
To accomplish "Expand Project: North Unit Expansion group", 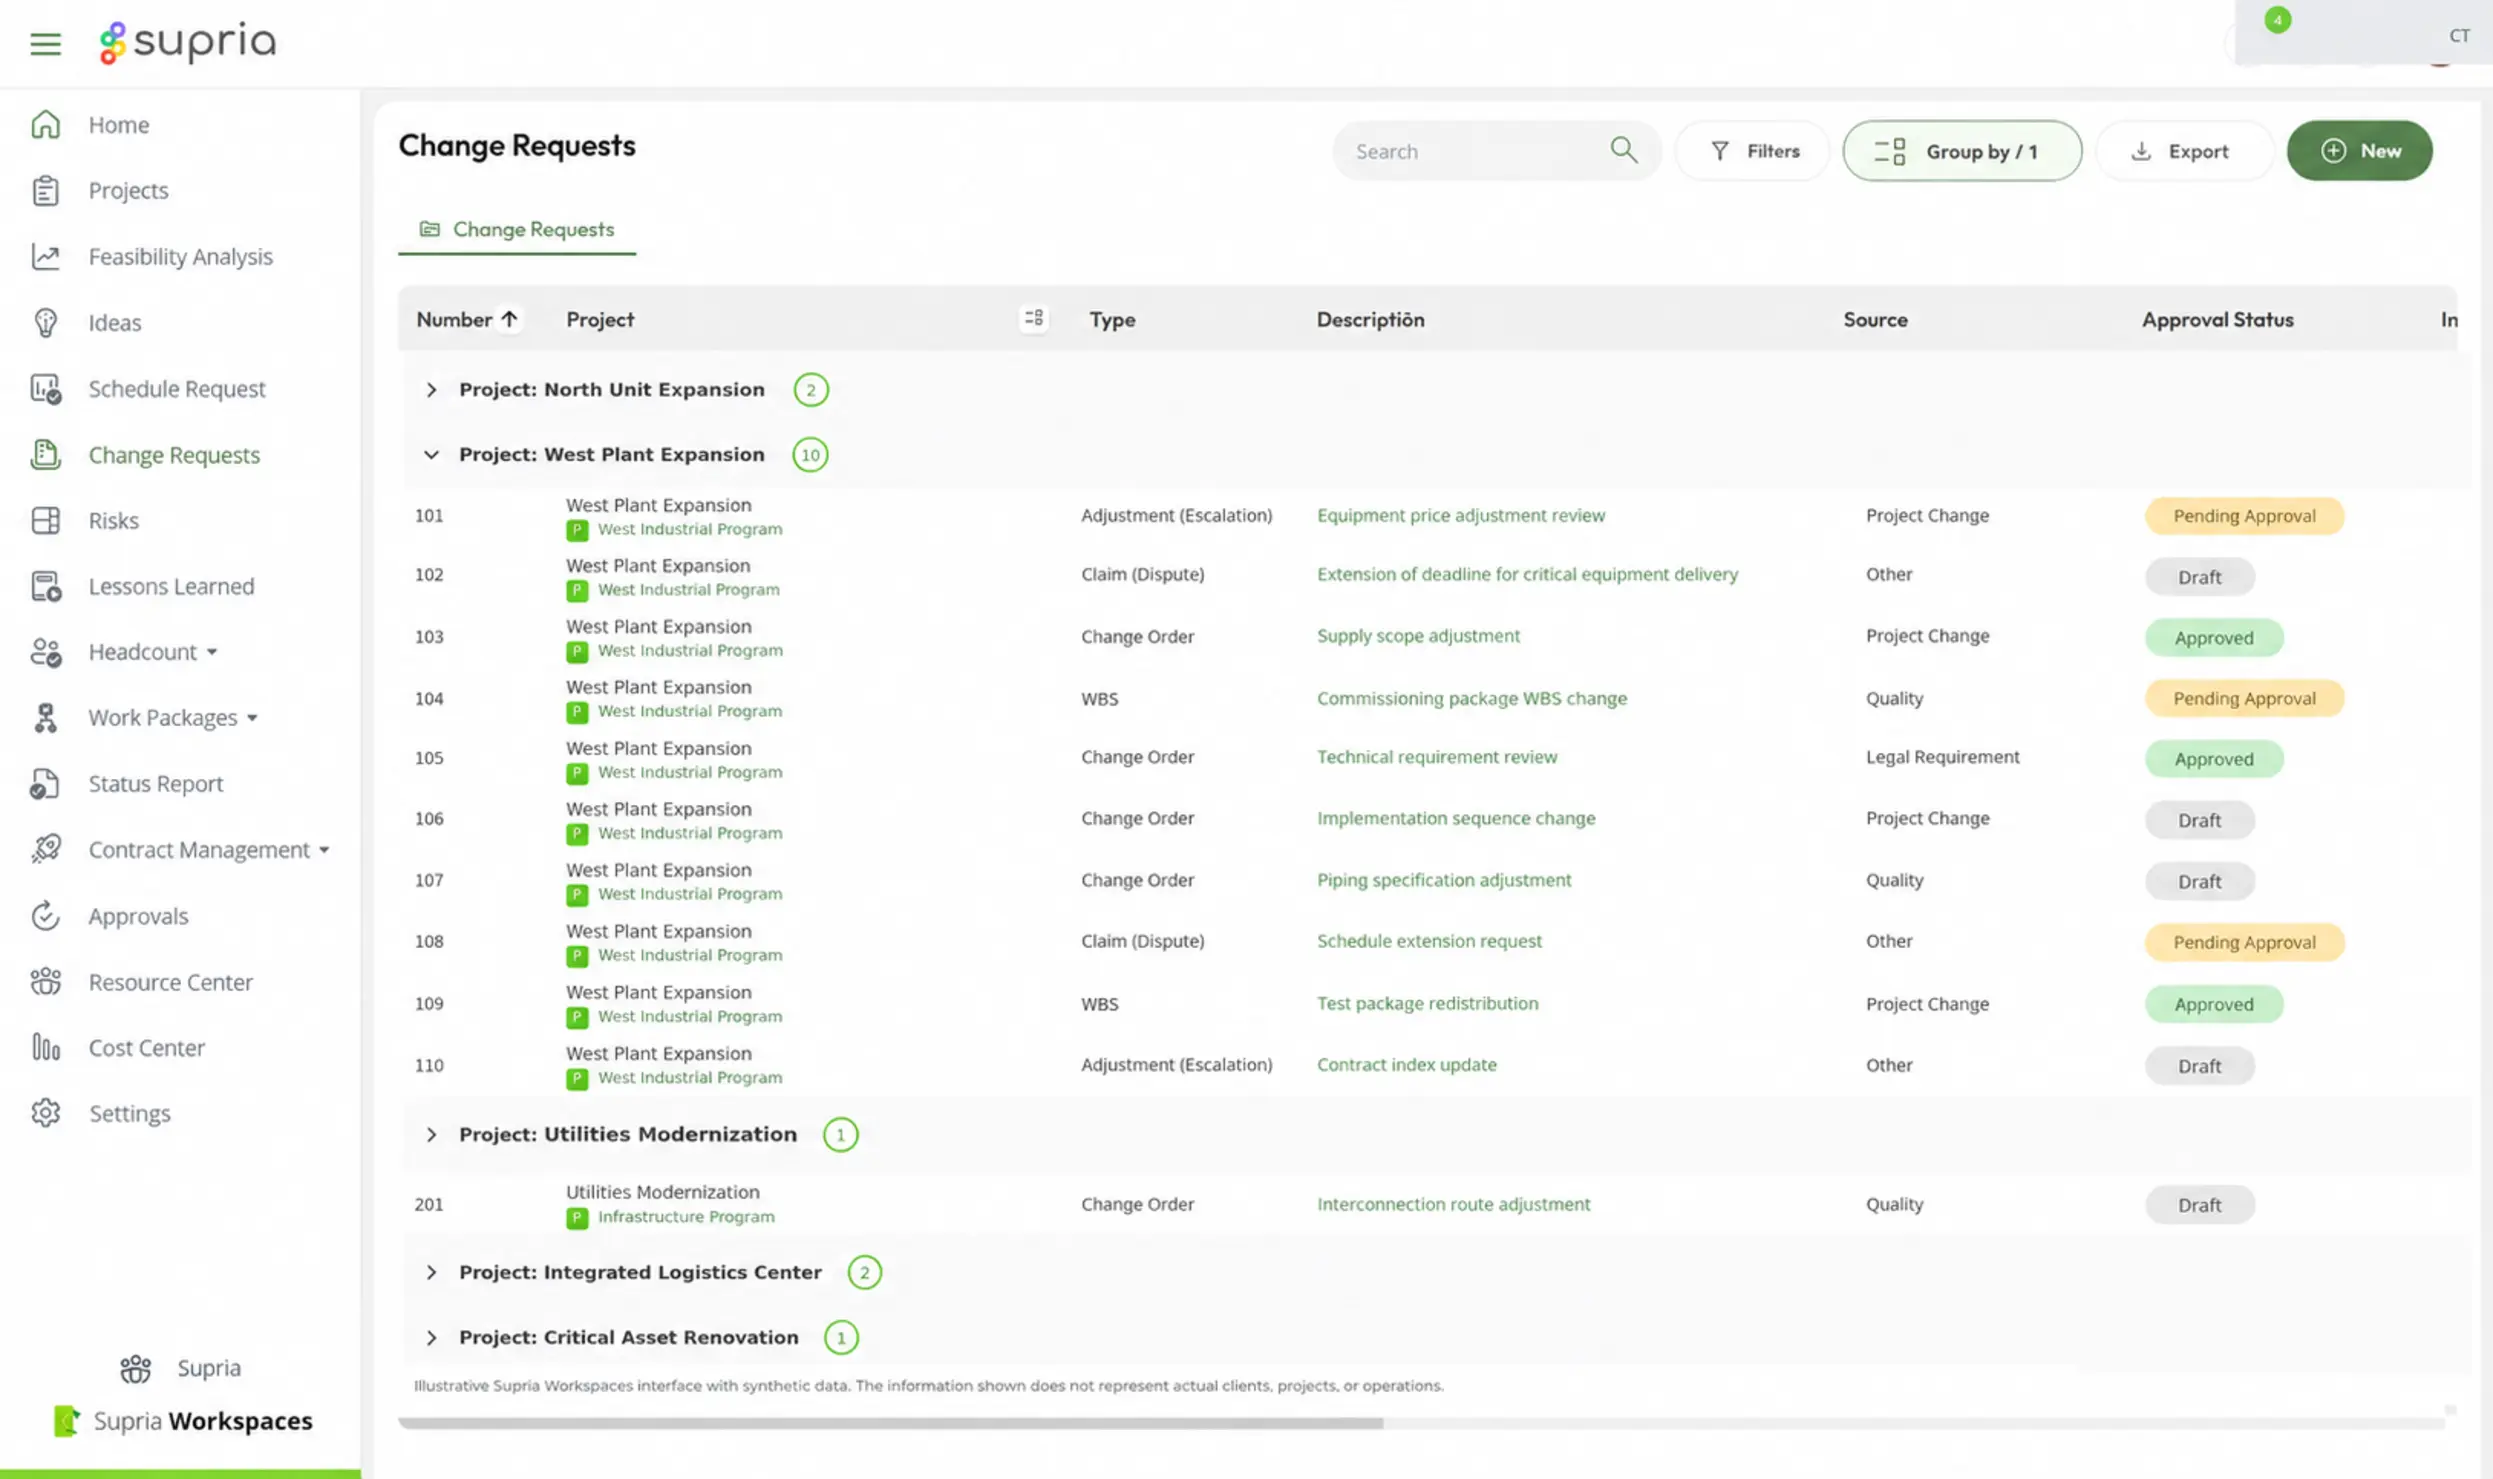I will [431, 389].
